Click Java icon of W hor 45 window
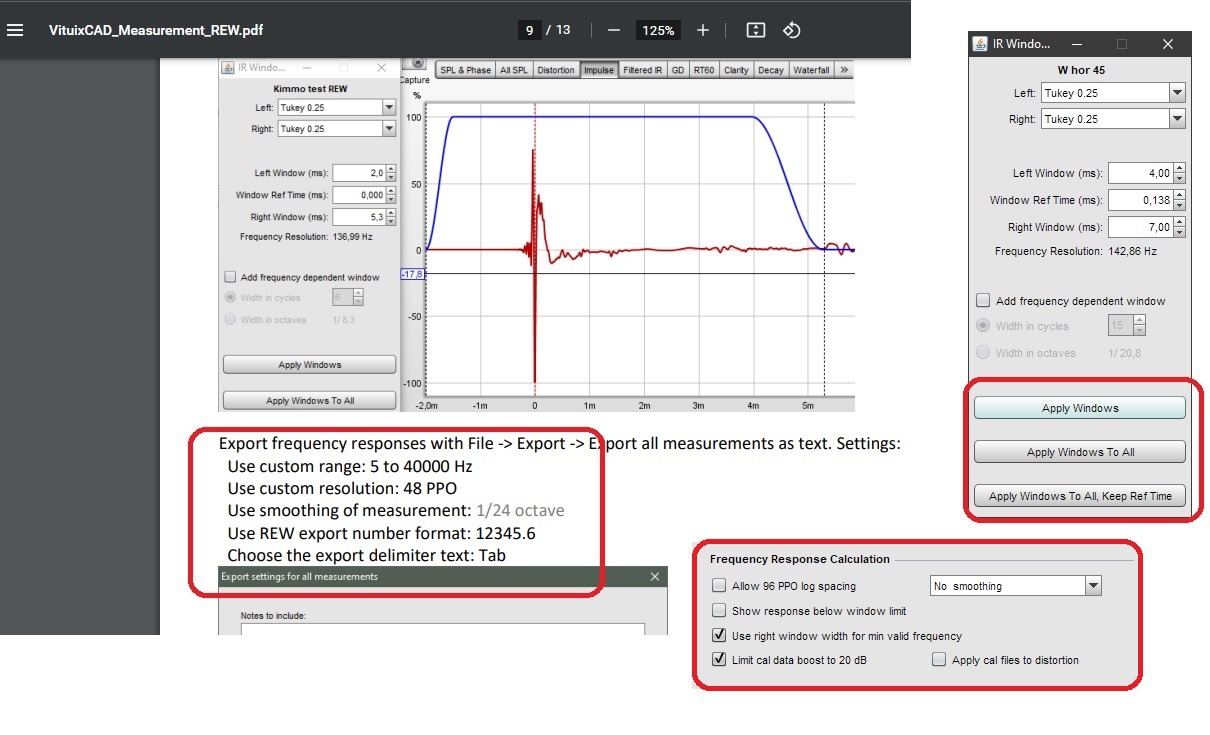This screenshot has width=1210, height=735. 980,44
